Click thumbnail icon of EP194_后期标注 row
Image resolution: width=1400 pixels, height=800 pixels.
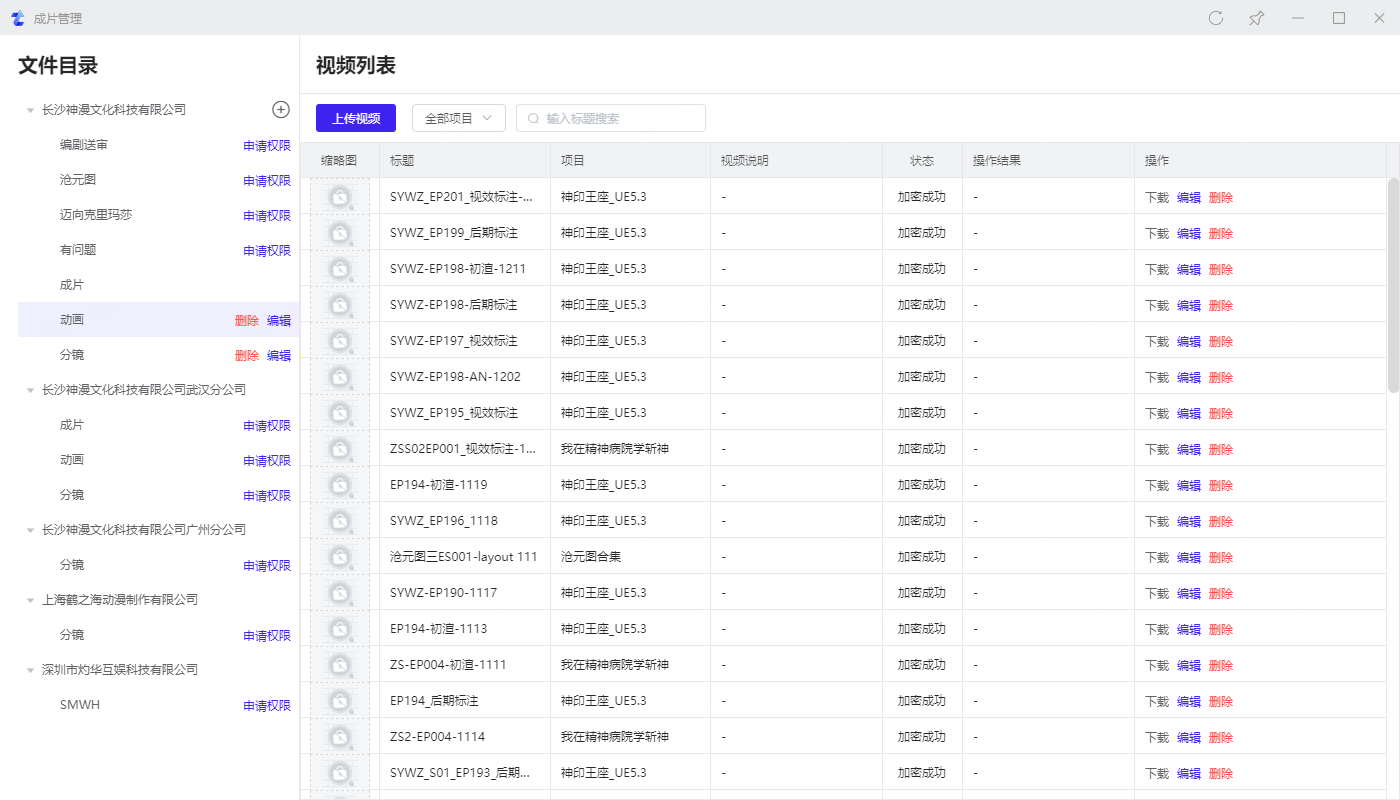[340, 700]
